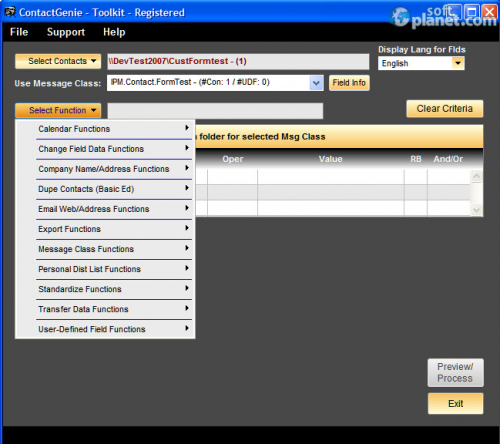This screenshot has width=500, height=444.
Task: Expand the Use Message Class combo box
Action: coord(316,83)
